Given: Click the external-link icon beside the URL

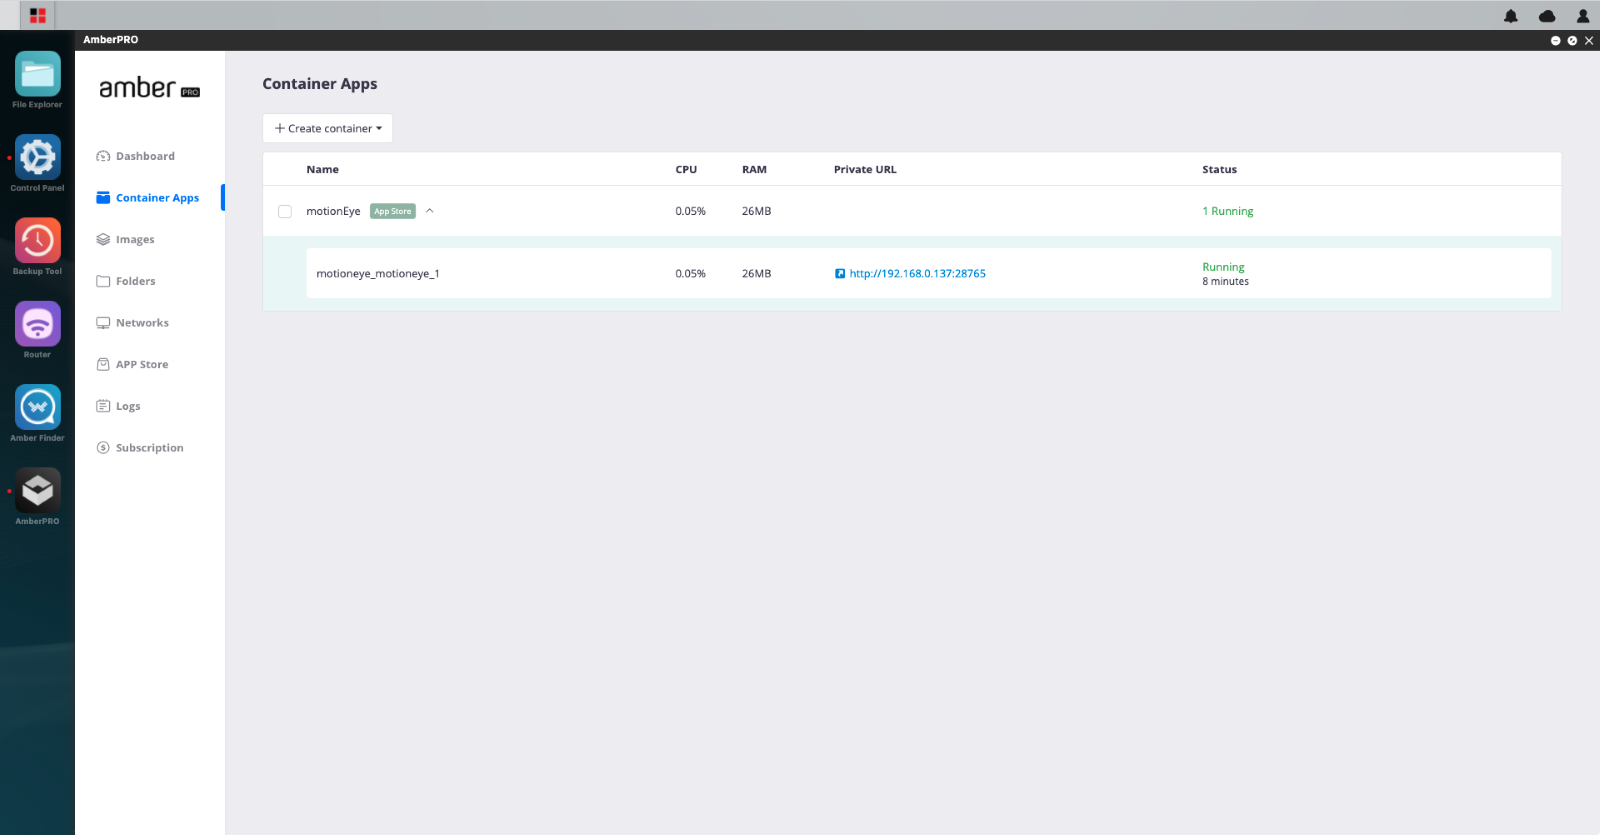Looking at the screenshot, I should [x=840, y=274].
